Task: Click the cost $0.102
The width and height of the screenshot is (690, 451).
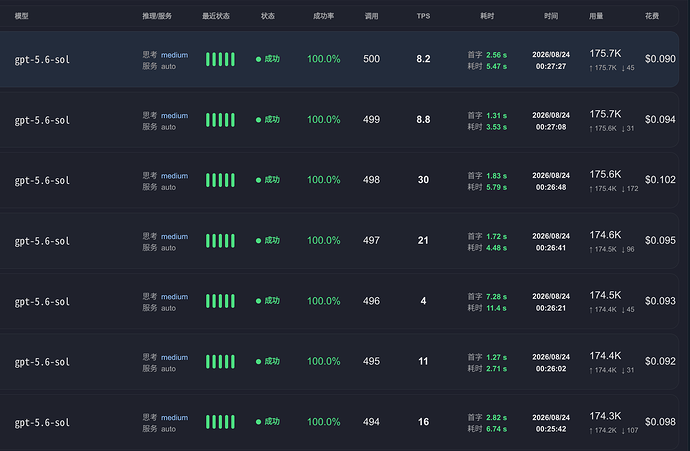Action: point(660,180)
